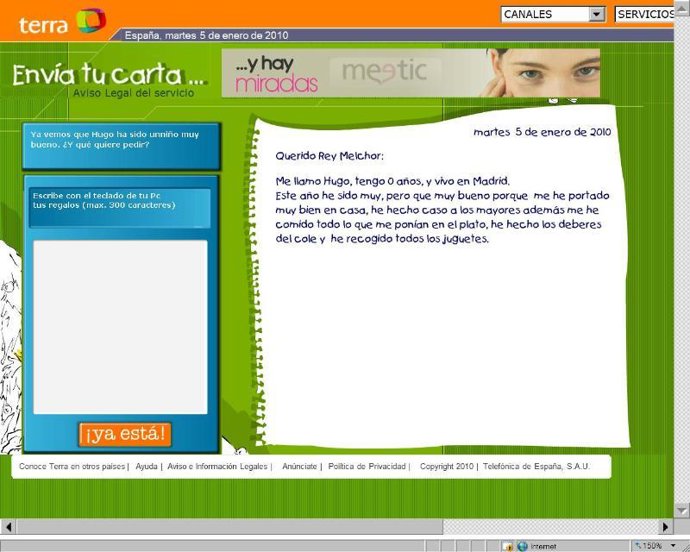
Task: Click the Terra logo icon
Action: [90, 20]
